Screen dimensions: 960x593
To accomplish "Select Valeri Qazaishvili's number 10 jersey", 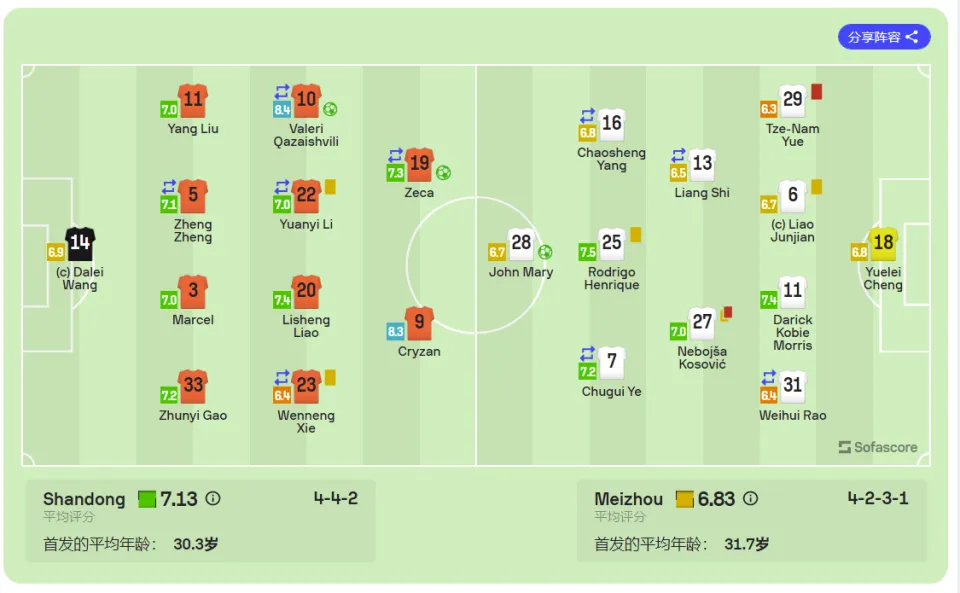I will [x=306, y=101].
